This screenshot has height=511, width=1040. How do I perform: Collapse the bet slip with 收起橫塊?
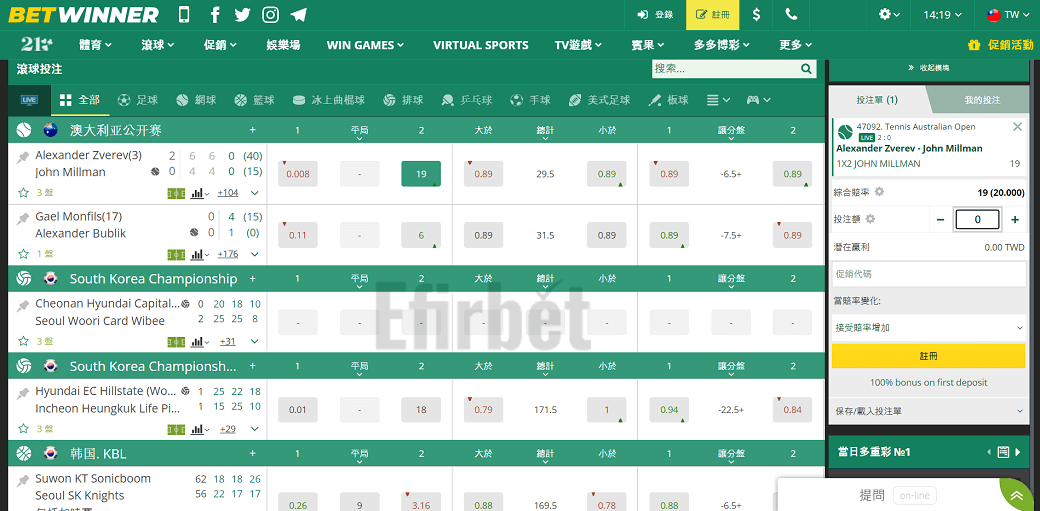tap(928, 68)
